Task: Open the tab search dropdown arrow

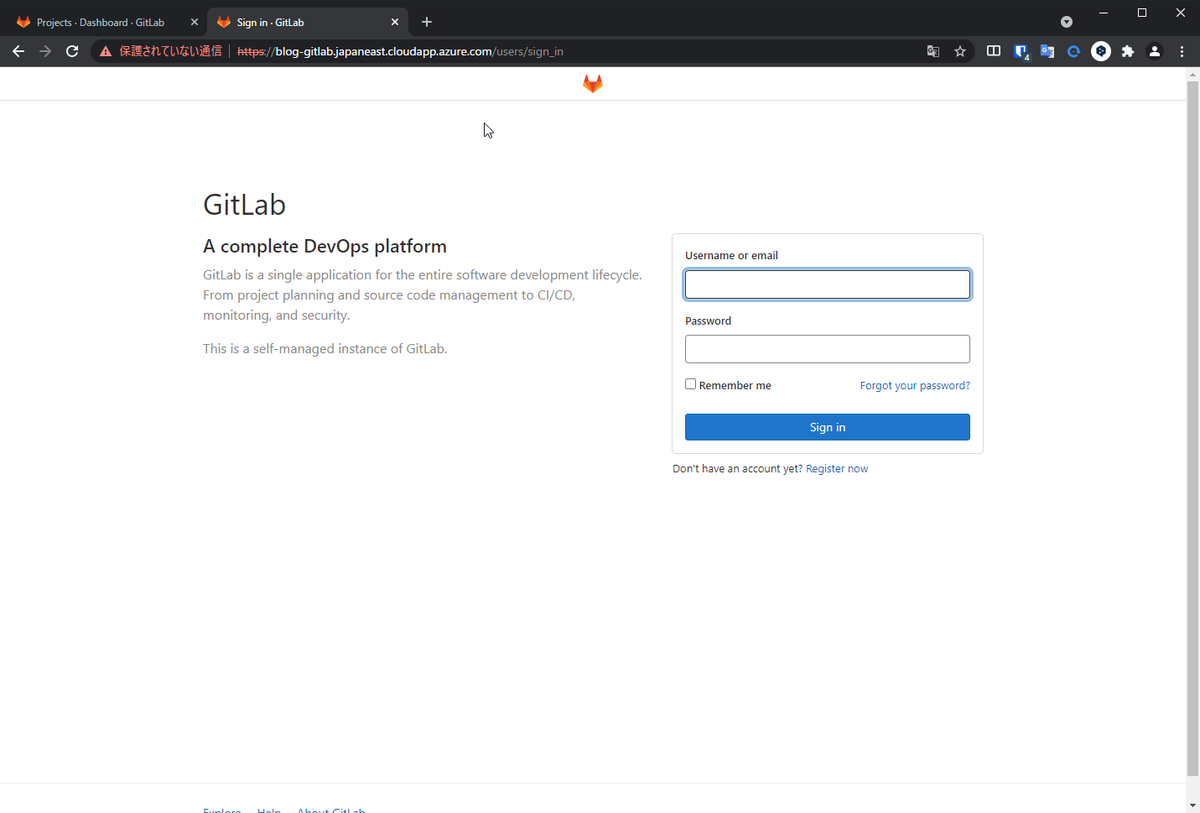Action: tap(1067, 22)
